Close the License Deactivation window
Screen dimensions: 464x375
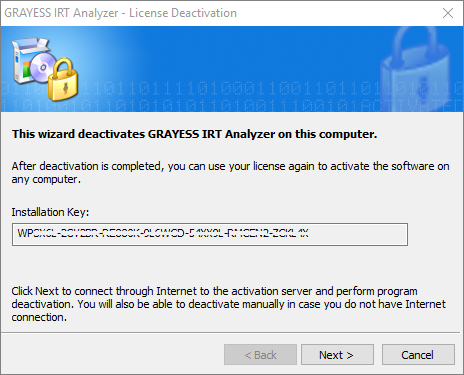click(x=448, y=13)
